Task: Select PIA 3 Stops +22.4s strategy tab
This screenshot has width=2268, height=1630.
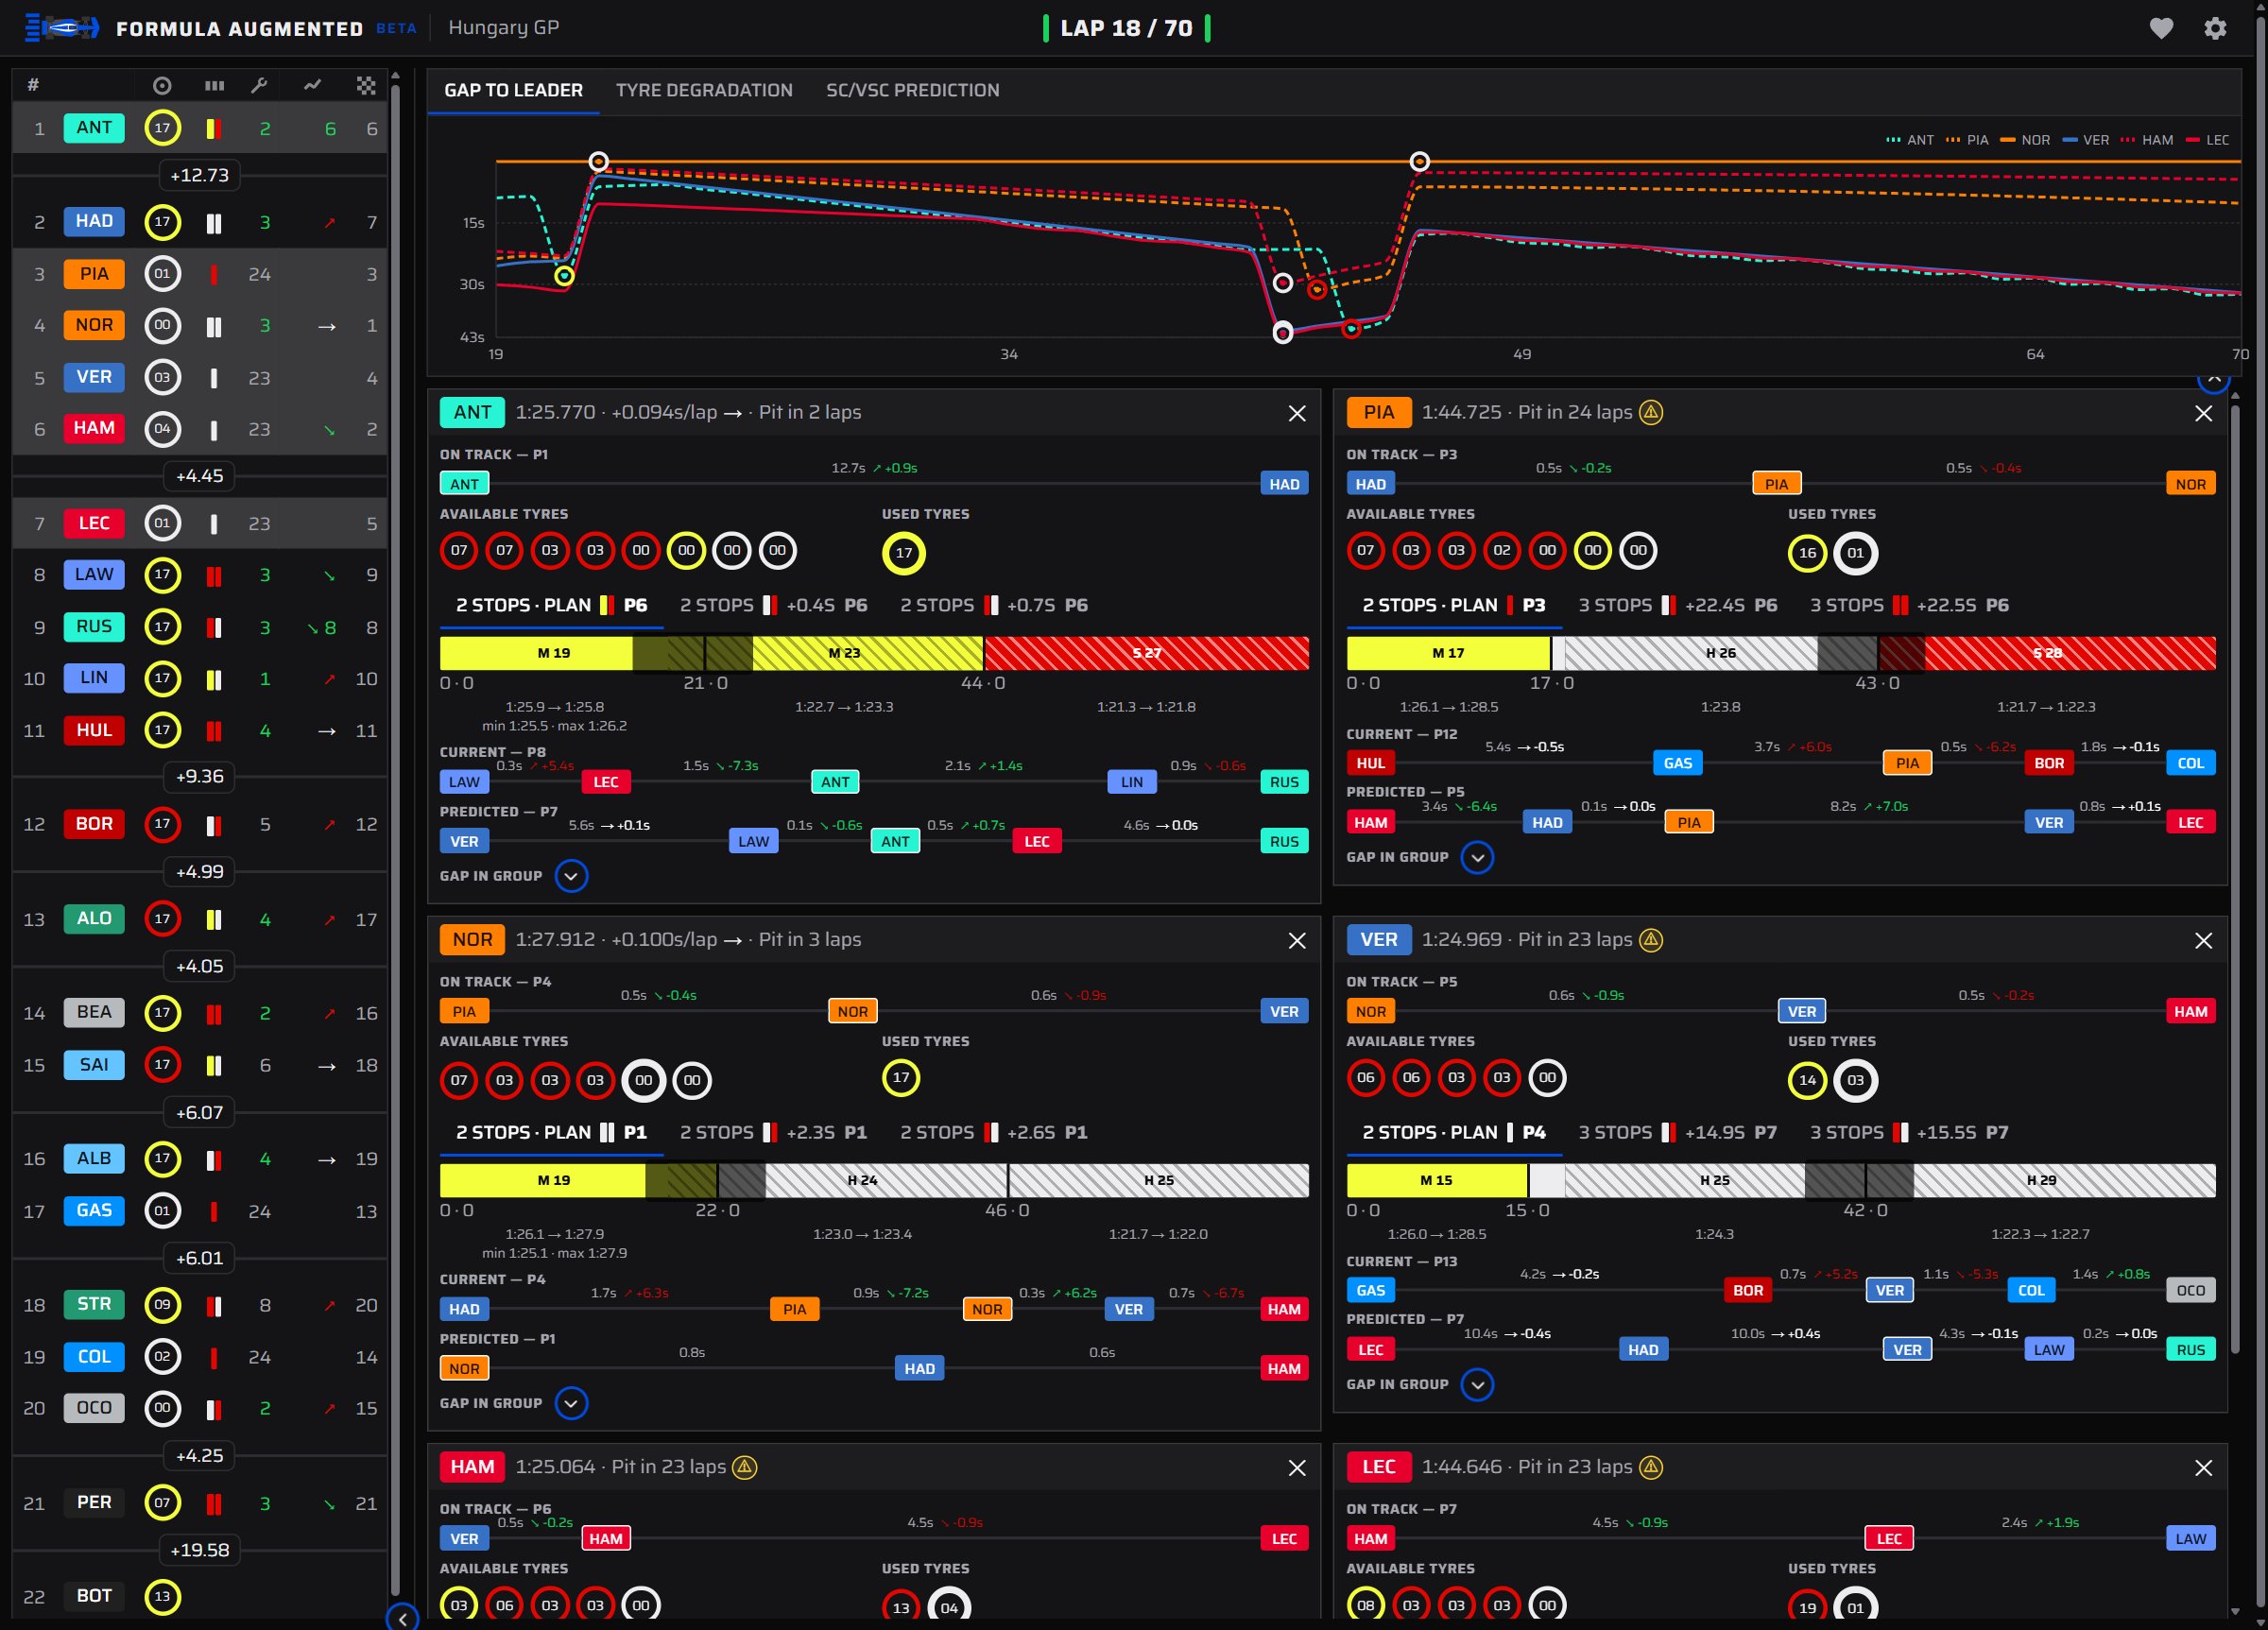Action: click(x=1677, y=605)
